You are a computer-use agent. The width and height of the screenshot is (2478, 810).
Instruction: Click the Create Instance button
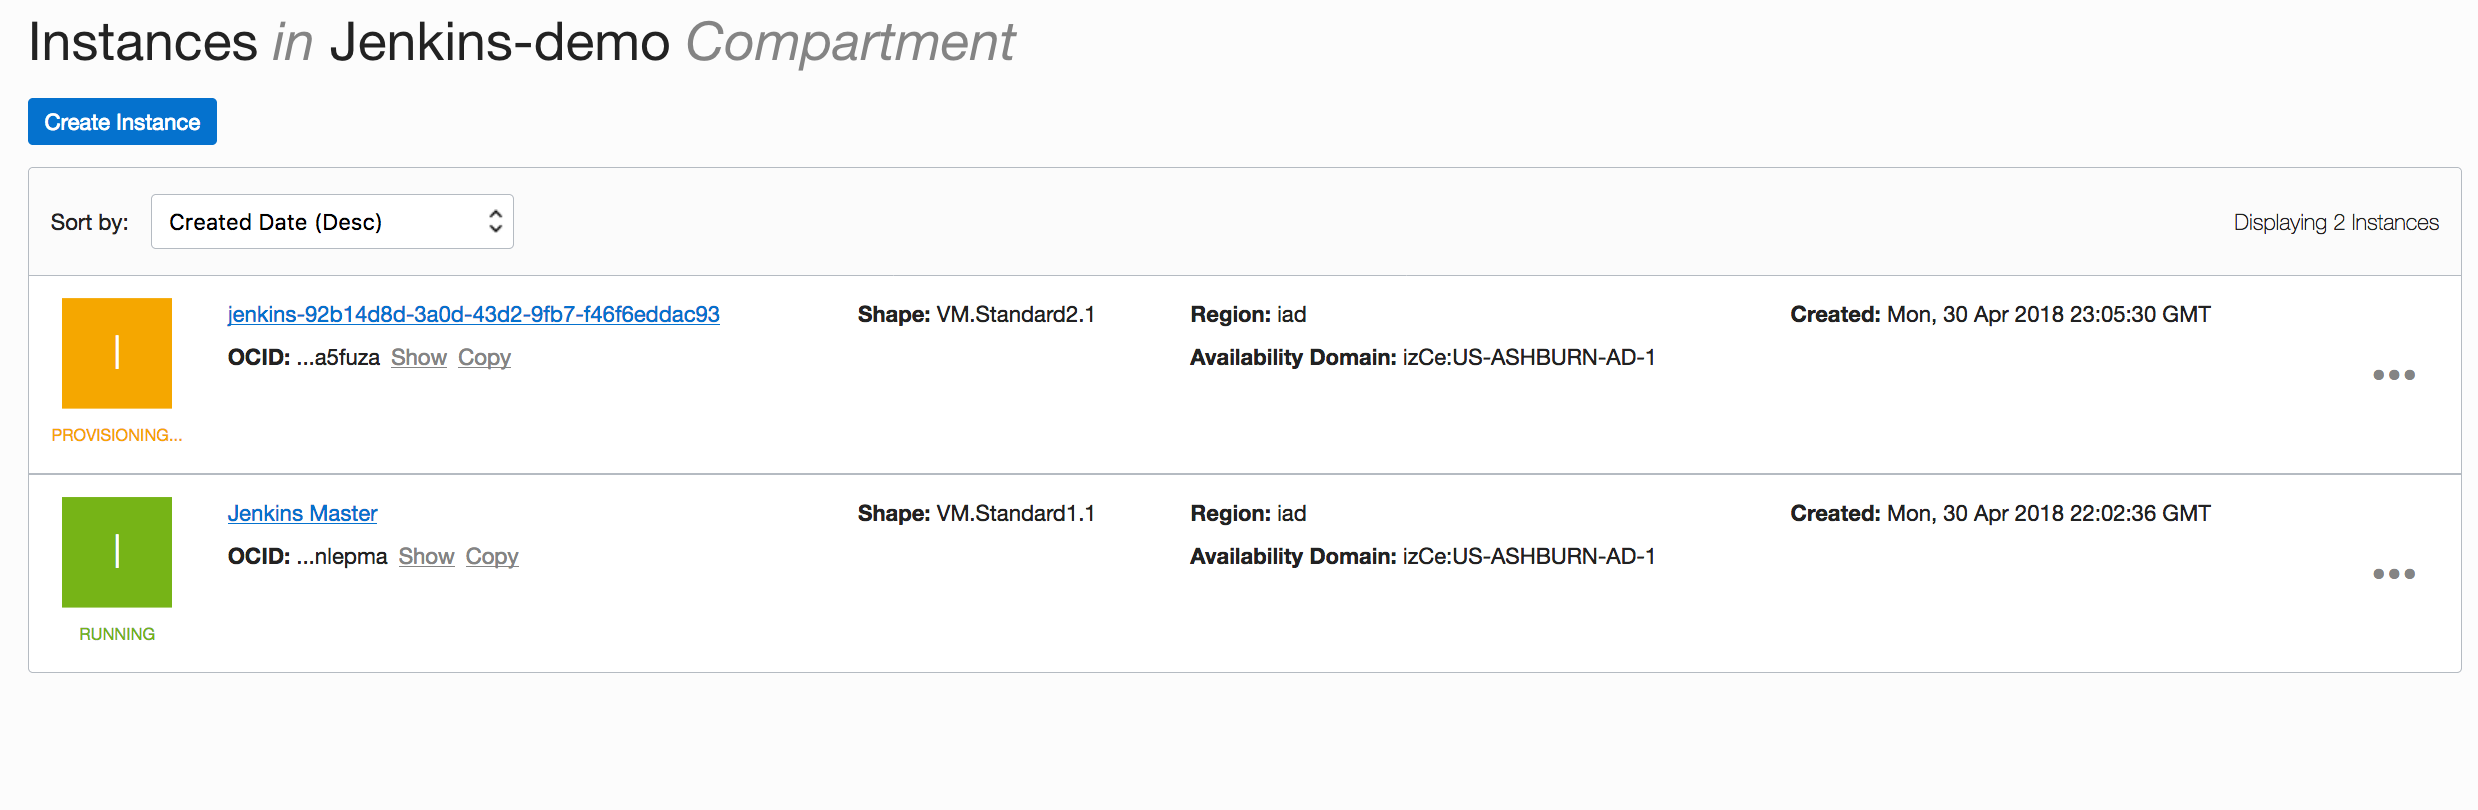click(122, 122)
